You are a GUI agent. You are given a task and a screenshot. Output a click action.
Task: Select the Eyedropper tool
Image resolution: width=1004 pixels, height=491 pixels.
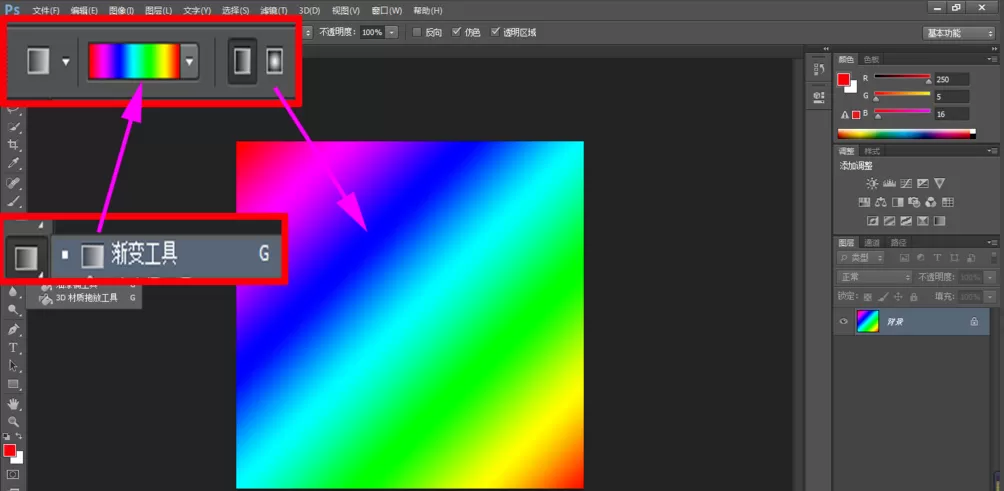point(13,164)
